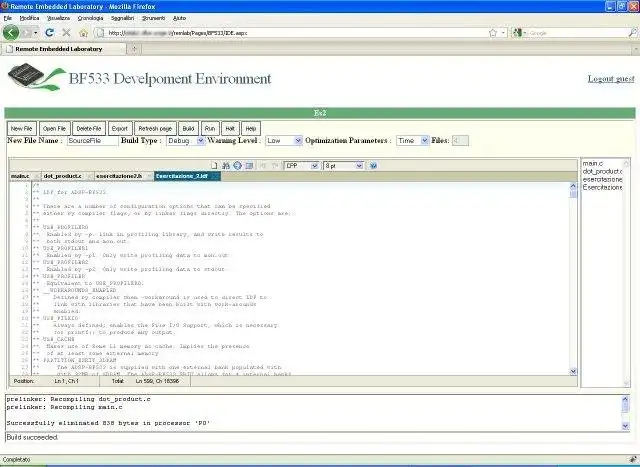Open the Aiuto menu
The width and height of the screenshot is (640, 467).
[179, 18]
